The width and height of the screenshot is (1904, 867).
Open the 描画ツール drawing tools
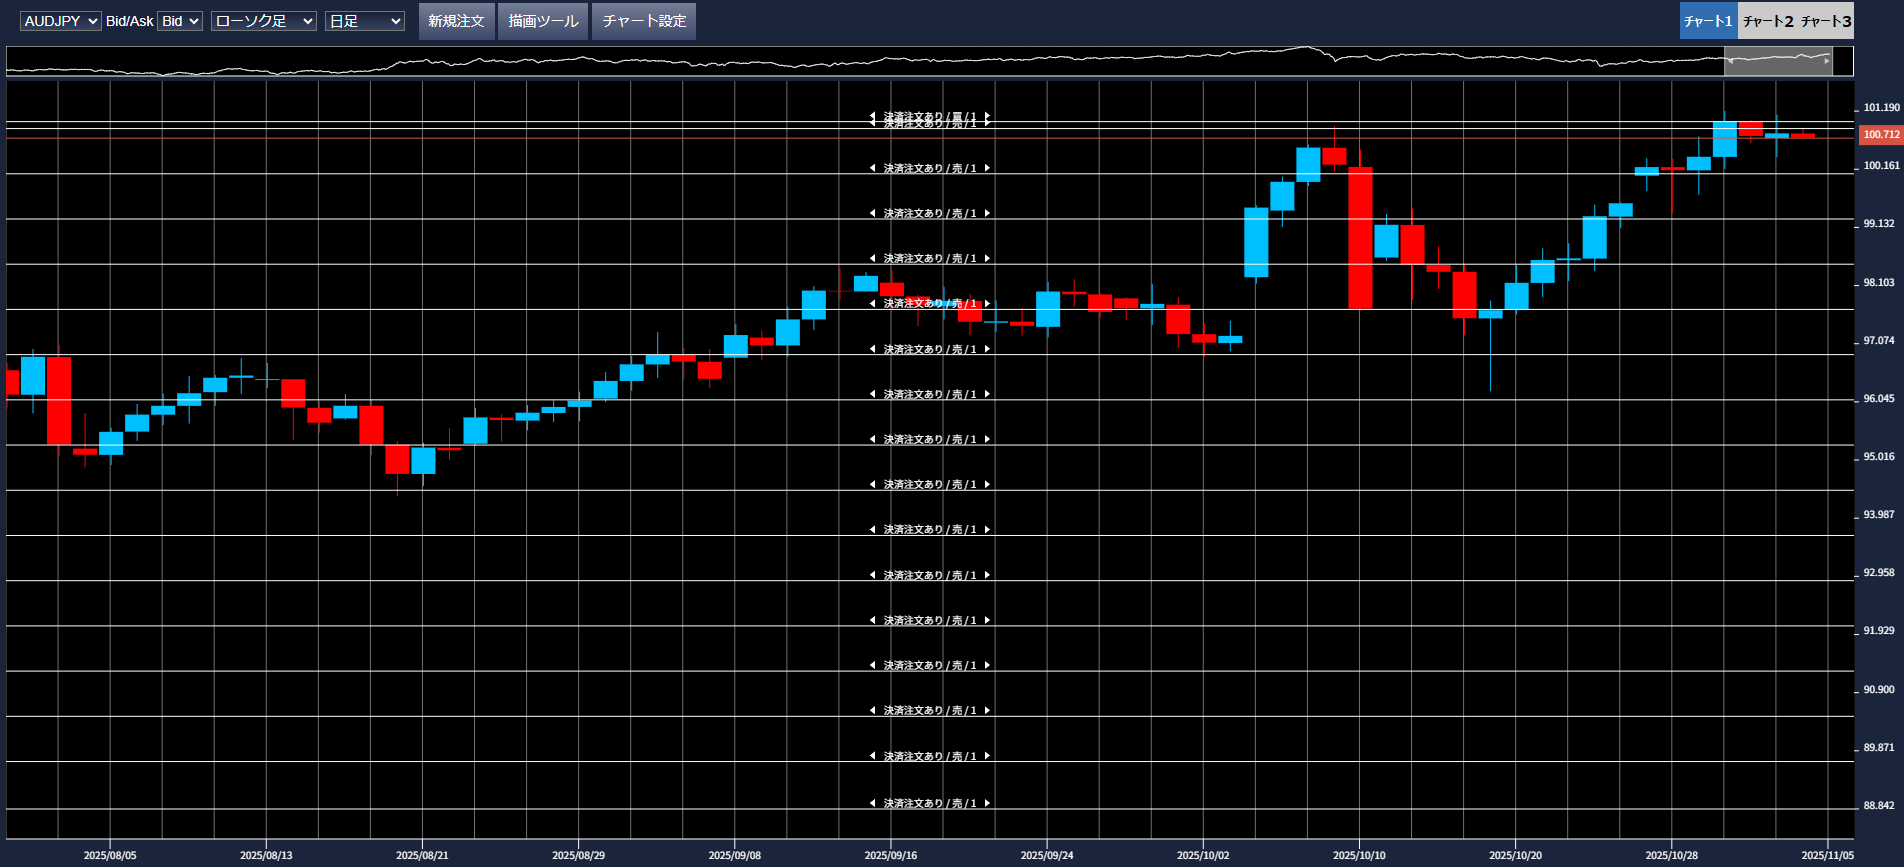coord(543,21)
